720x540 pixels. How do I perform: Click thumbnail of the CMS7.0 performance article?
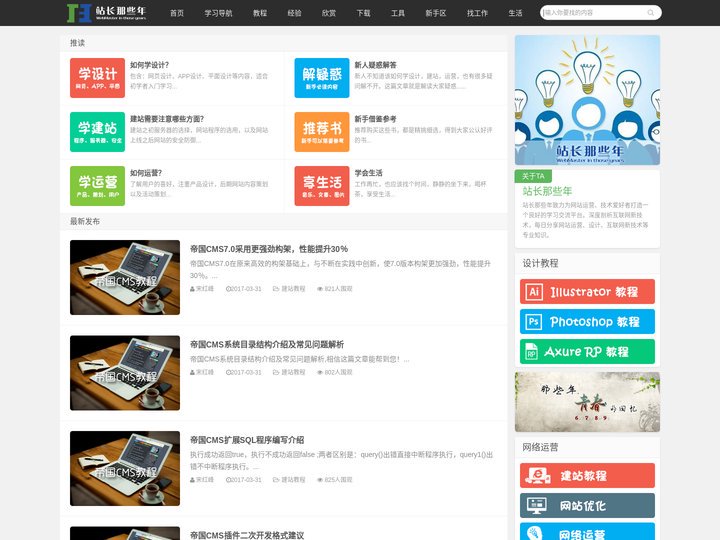pos(125,277)
